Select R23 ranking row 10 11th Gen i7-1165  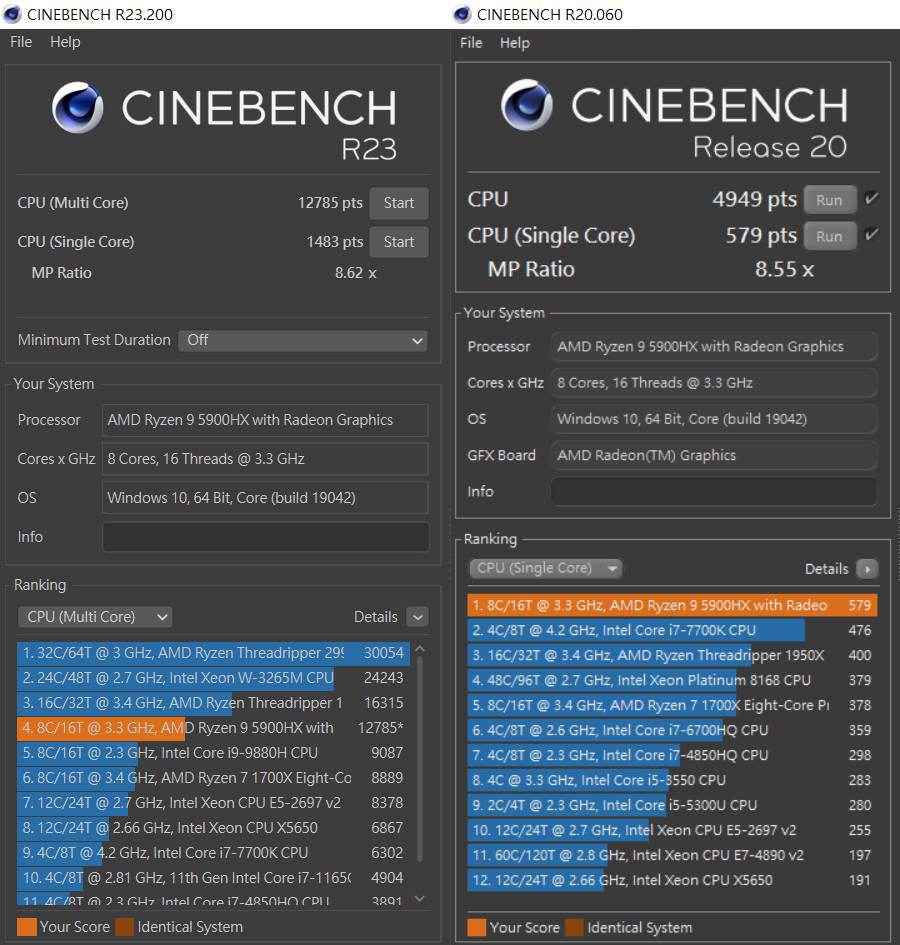[213, 878]
